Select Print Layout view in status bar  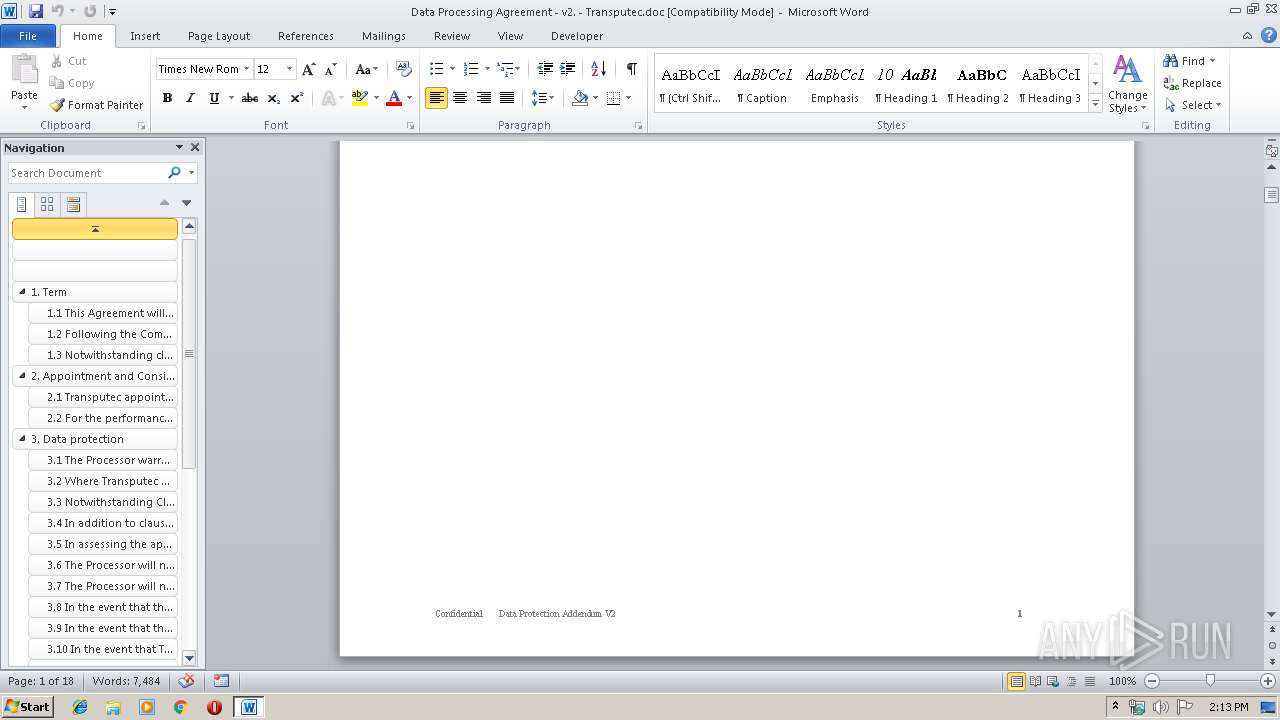click(x=1016, y=681)
